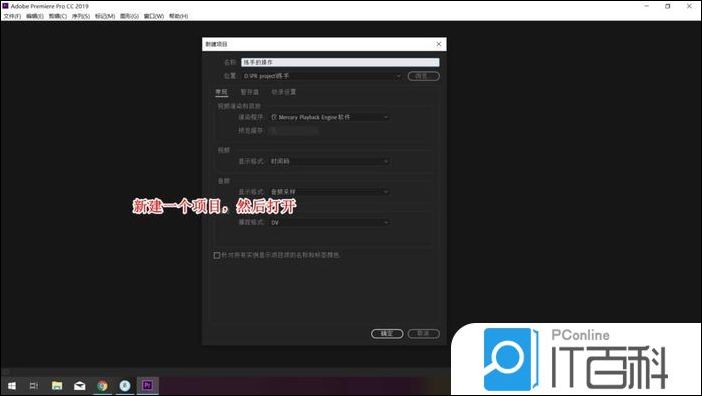Click the Browse button next to location
The width and height of the screenshot is (702, 396).
(x=424, y=76)
